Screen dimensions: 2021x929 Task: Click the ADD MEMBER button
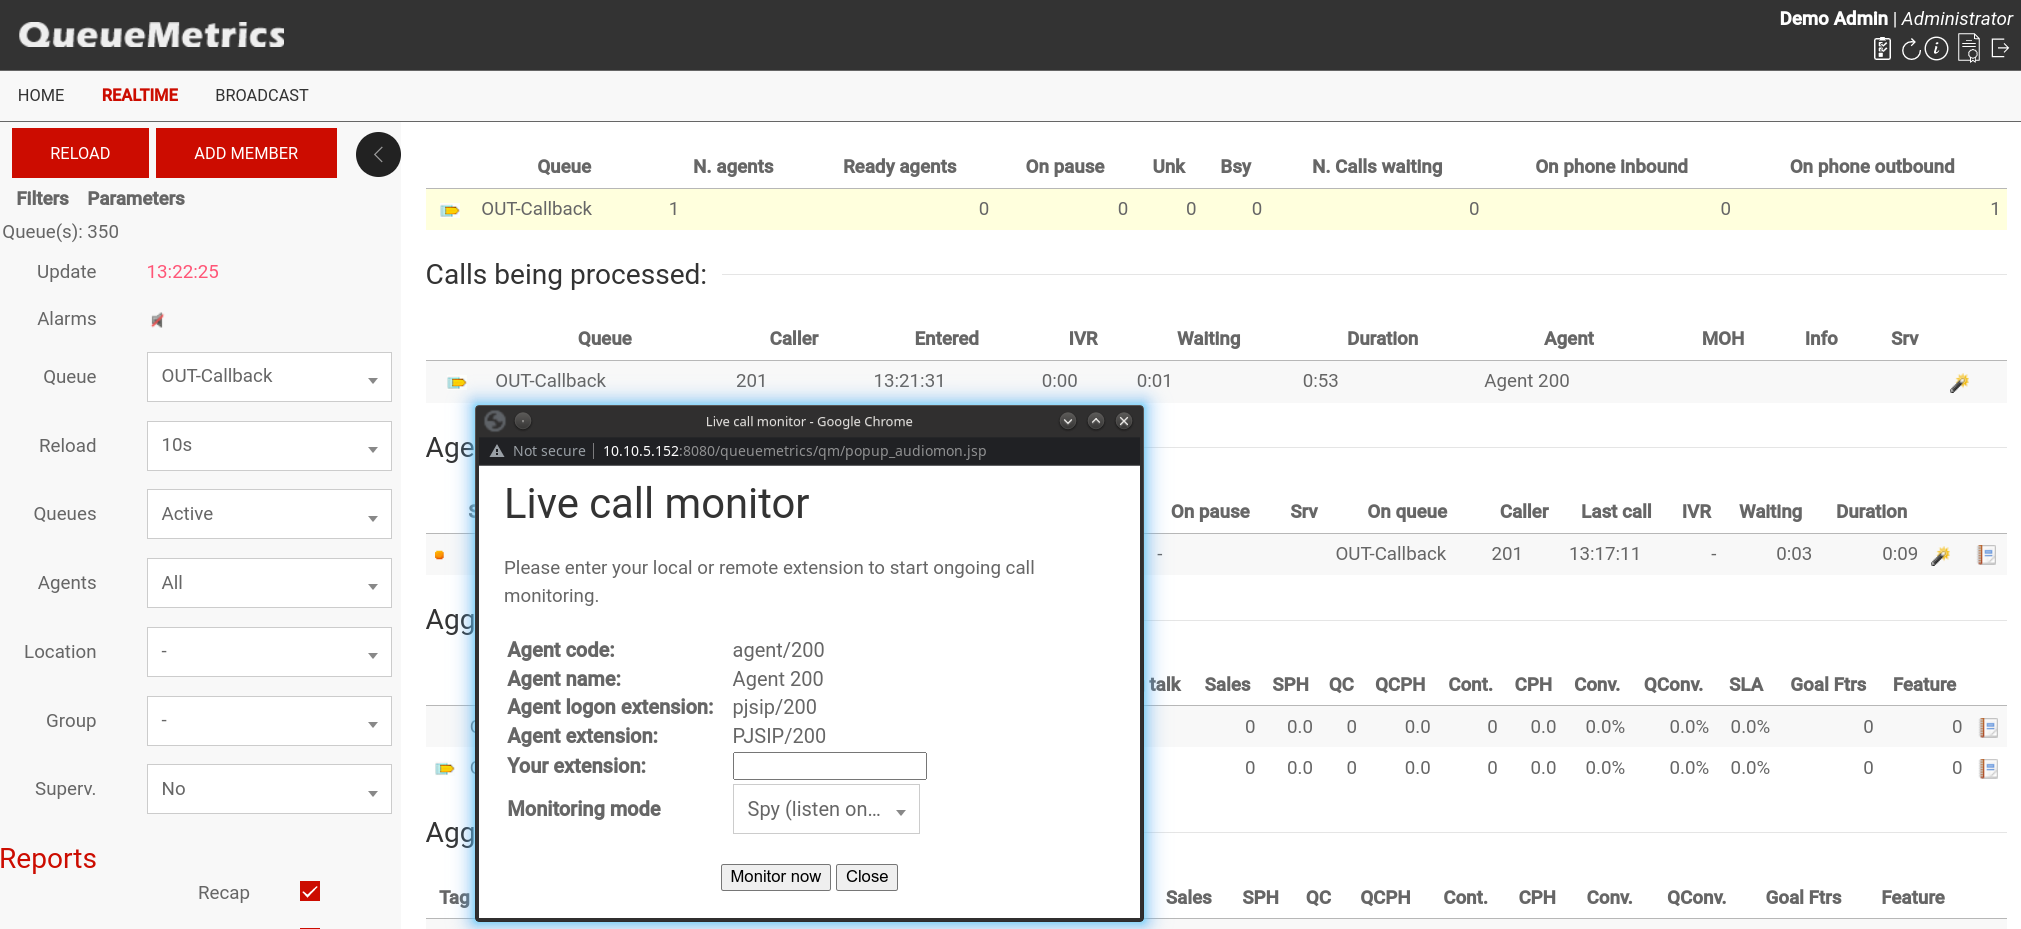(x=246, y=153)
